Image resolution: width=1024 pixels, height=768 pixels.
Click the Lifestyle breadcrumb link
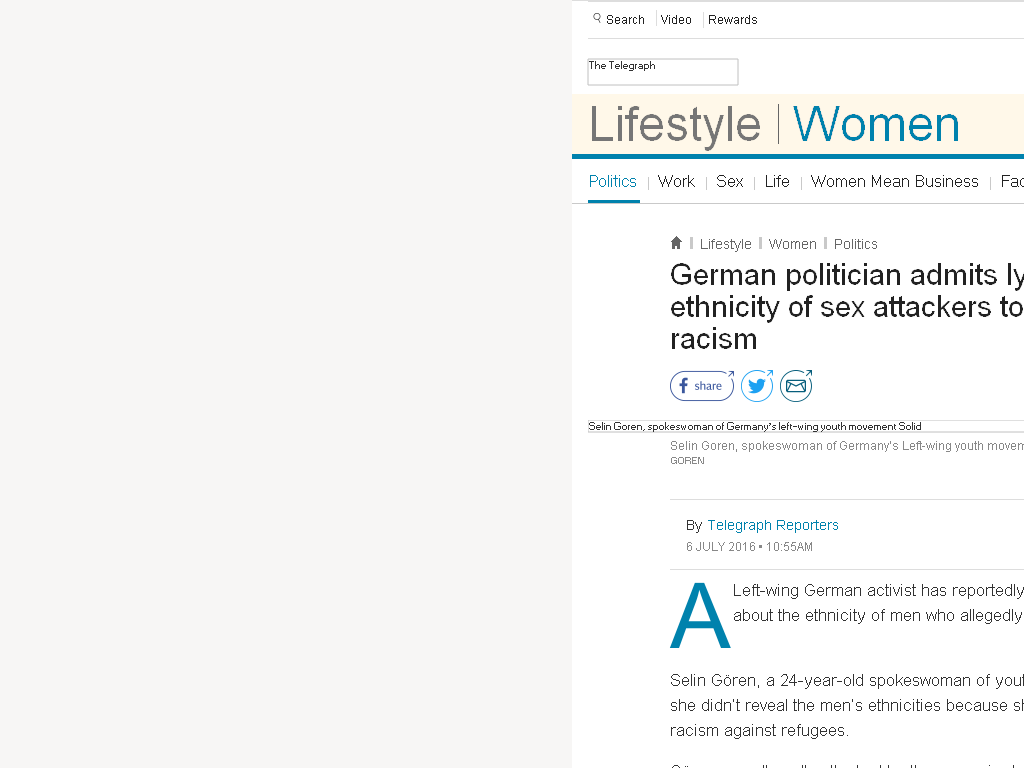click(726, 244)
